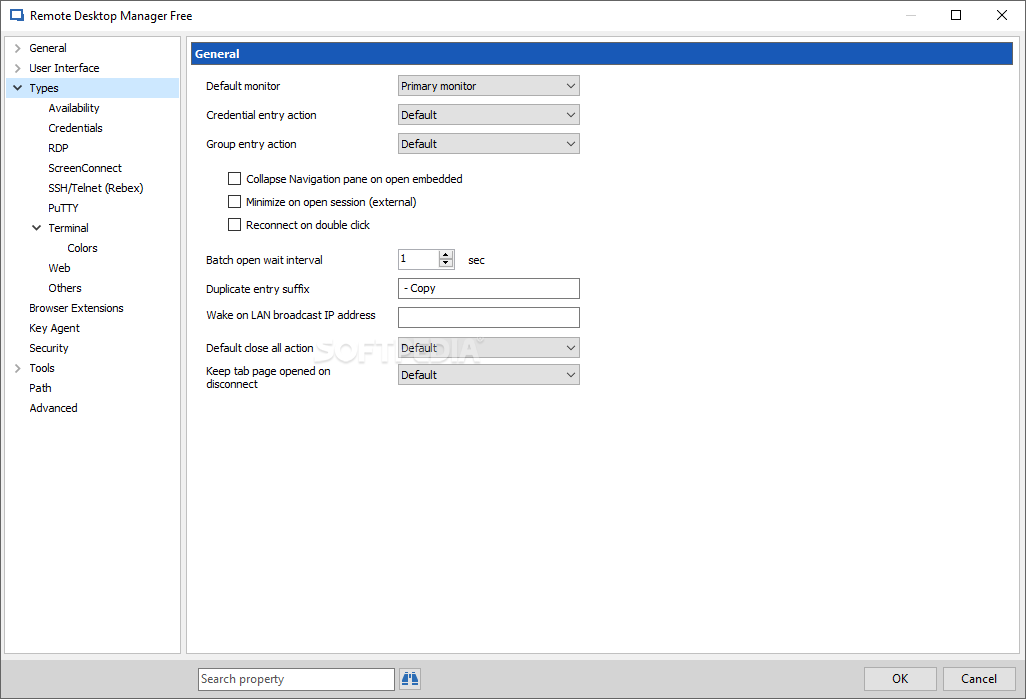Open Web type settings

59,268
